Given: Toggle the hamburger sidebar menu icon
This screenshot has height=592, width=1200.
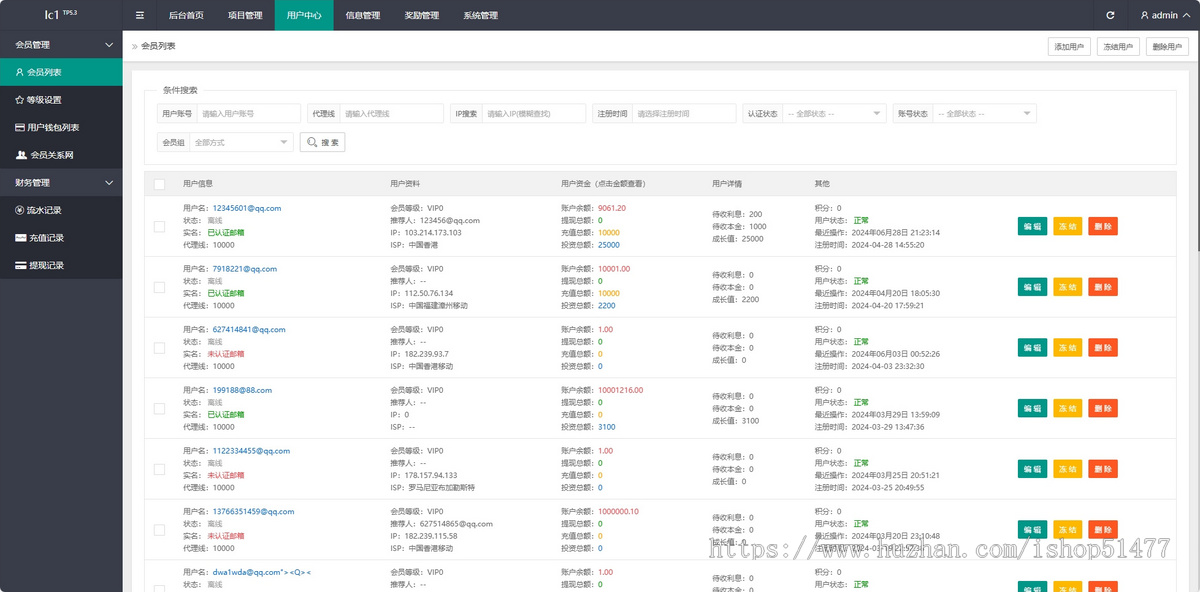Looking at the screenshot, I should [139, 15].
